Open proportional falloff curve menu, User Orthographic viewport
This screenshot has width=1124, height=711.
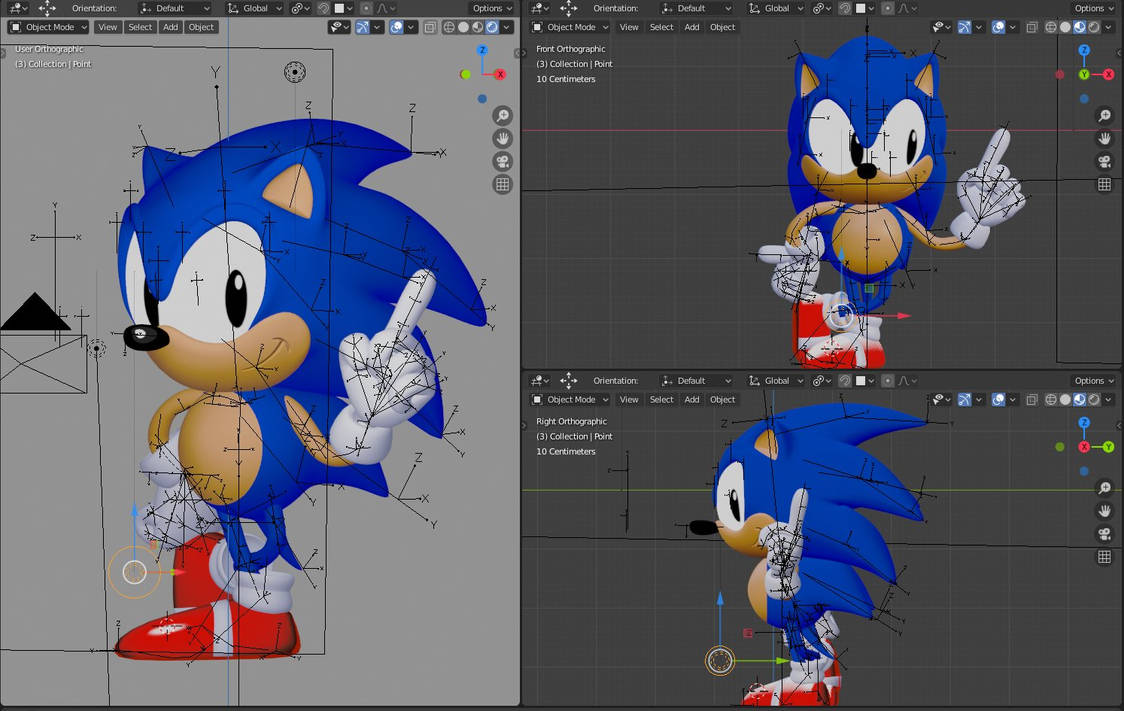386,9
